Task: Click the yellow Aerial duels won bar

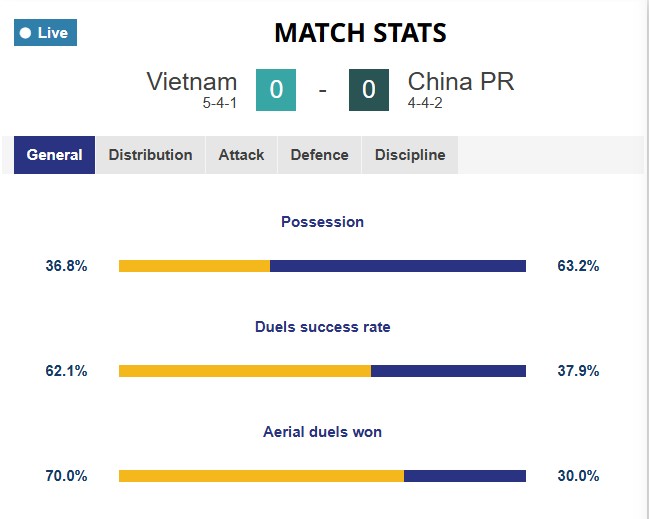Action: 261,476
